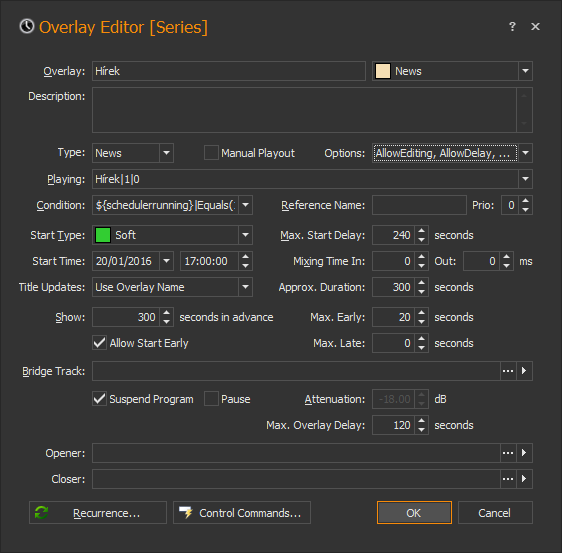Expand the Type dropdown
This screenshot has height=553, width=562.
tap(166, 153)
